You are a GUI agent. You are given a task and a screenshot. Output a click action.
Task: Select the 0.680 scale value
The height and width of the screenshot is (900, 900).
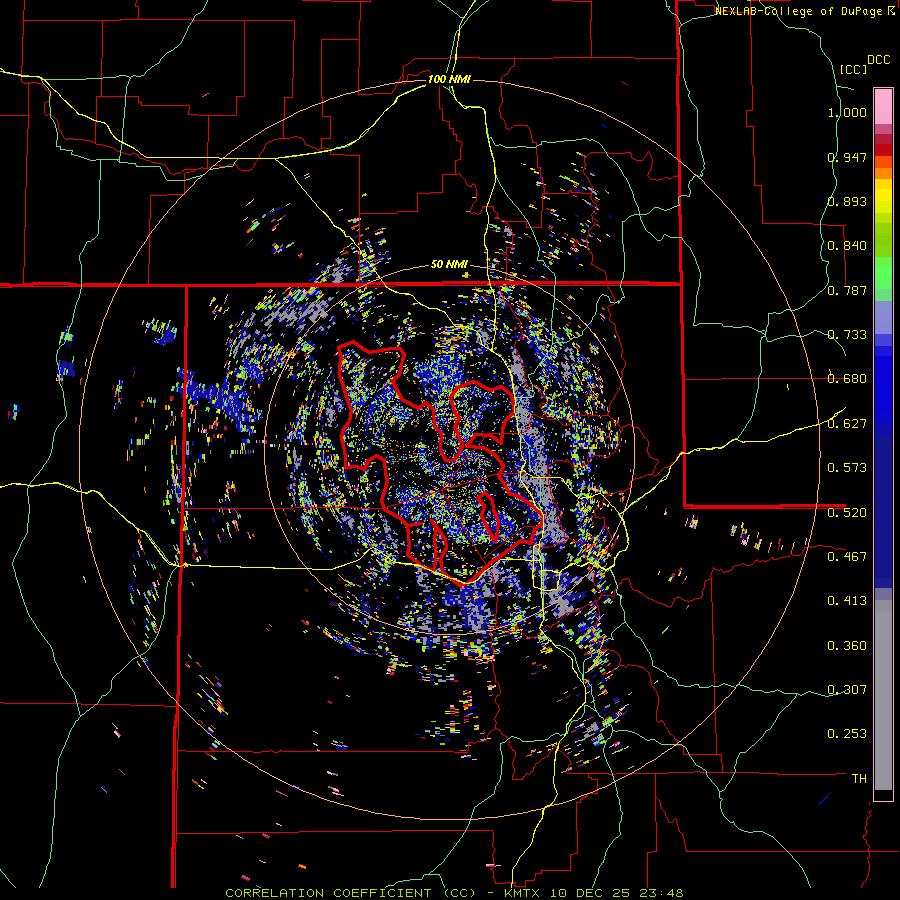tap(847, 379)
